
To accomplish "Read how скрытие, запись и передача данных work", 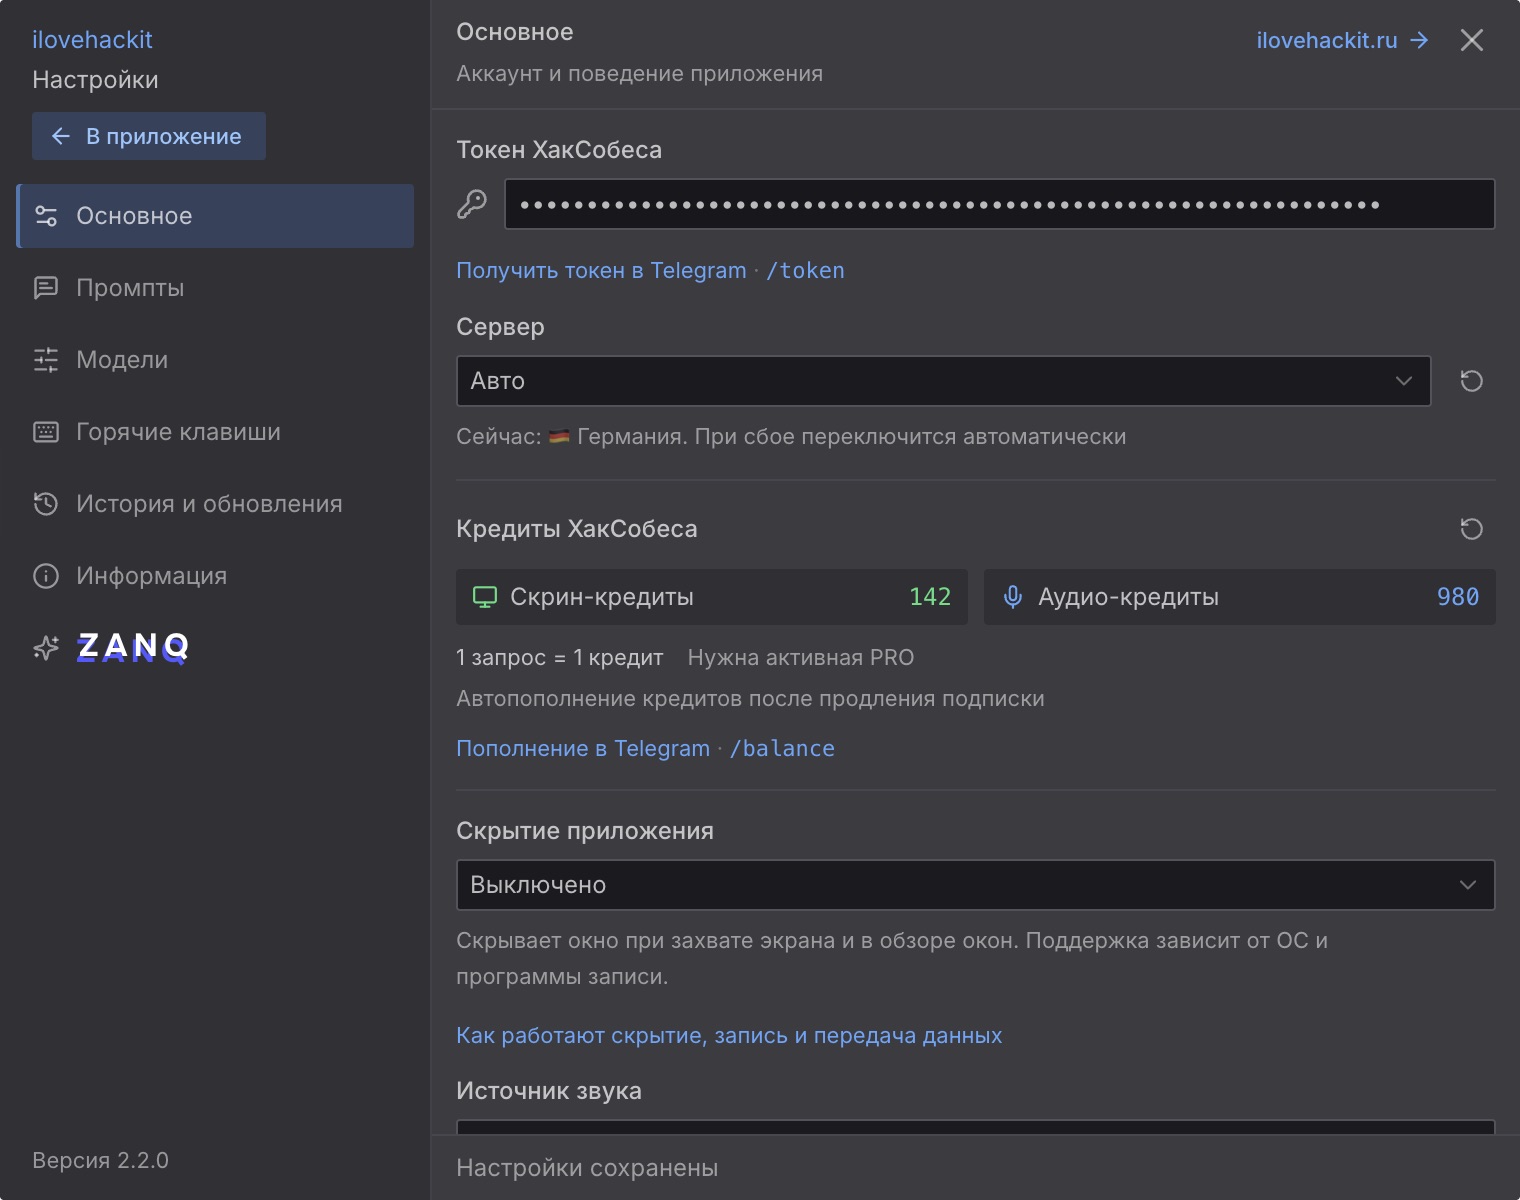I will tap(729, 1035).
